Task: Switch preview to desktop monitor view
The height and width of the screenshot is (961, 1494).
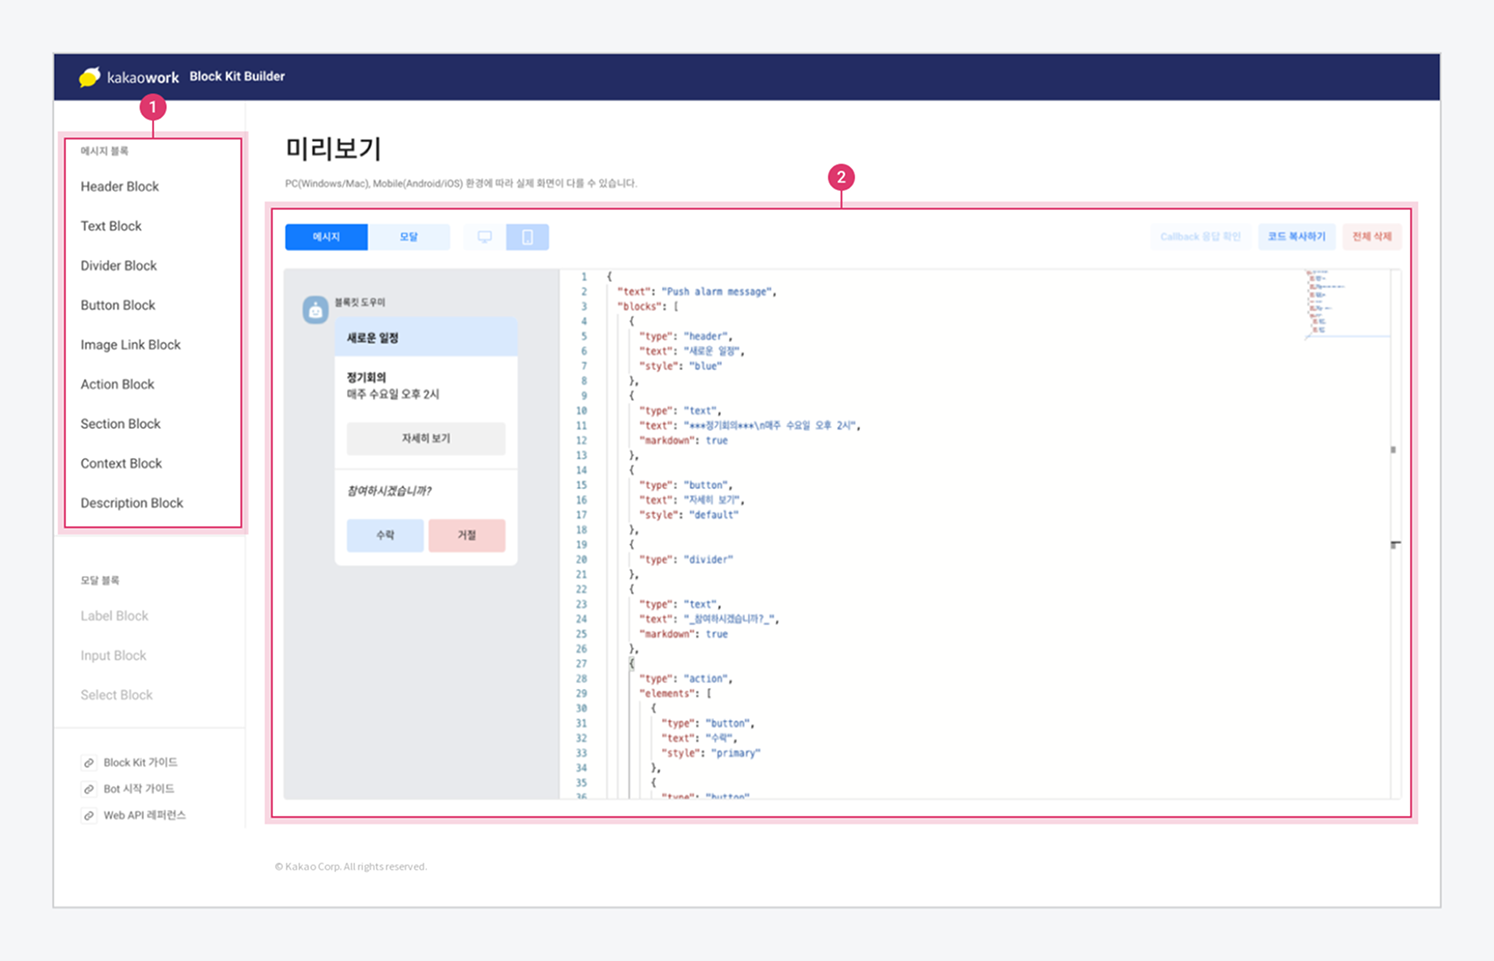Action: coord(485,237)
